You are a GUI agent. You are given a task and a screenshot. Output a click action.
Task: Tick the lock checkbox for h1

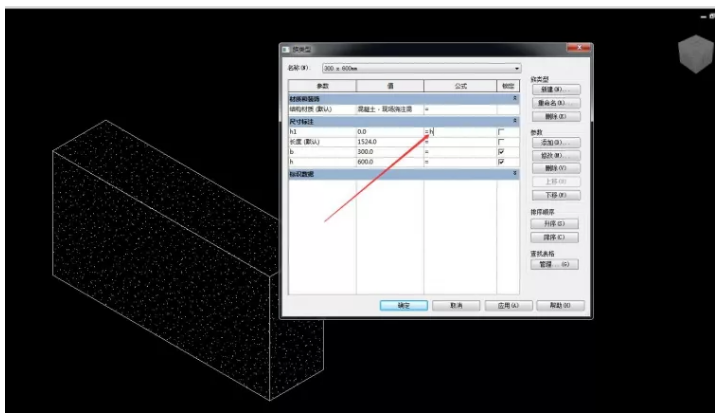tap(501, 132)
